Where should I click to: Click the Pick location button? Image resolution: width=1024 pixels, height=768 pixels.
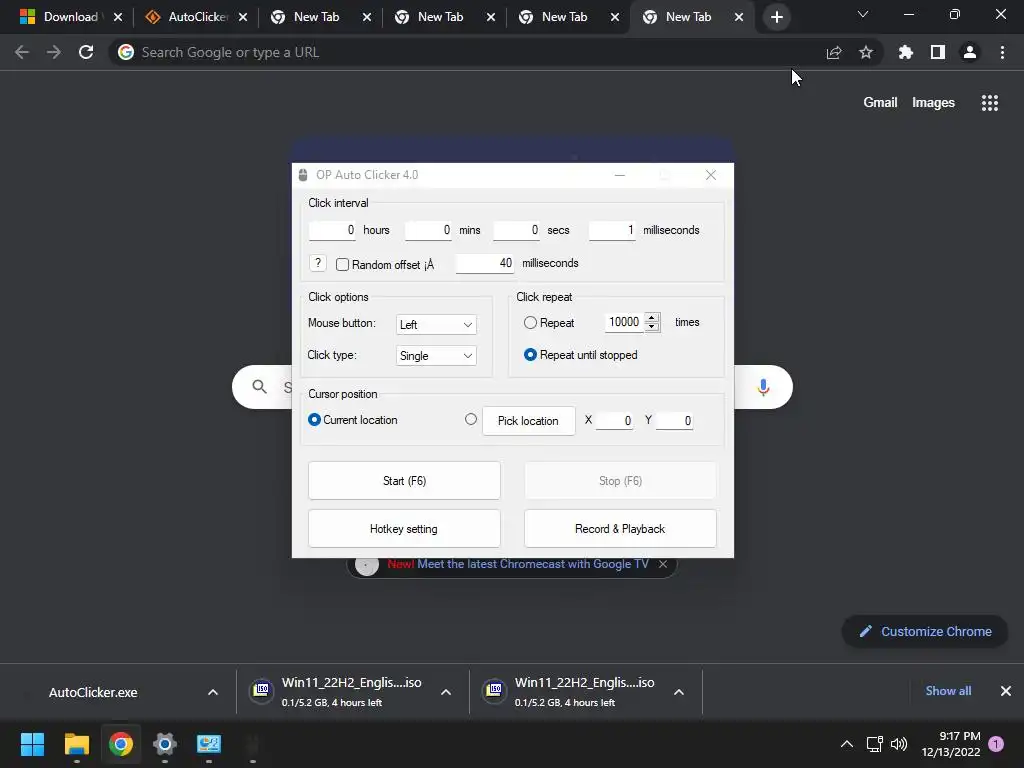pyautogui.click(x=528, y=421)
